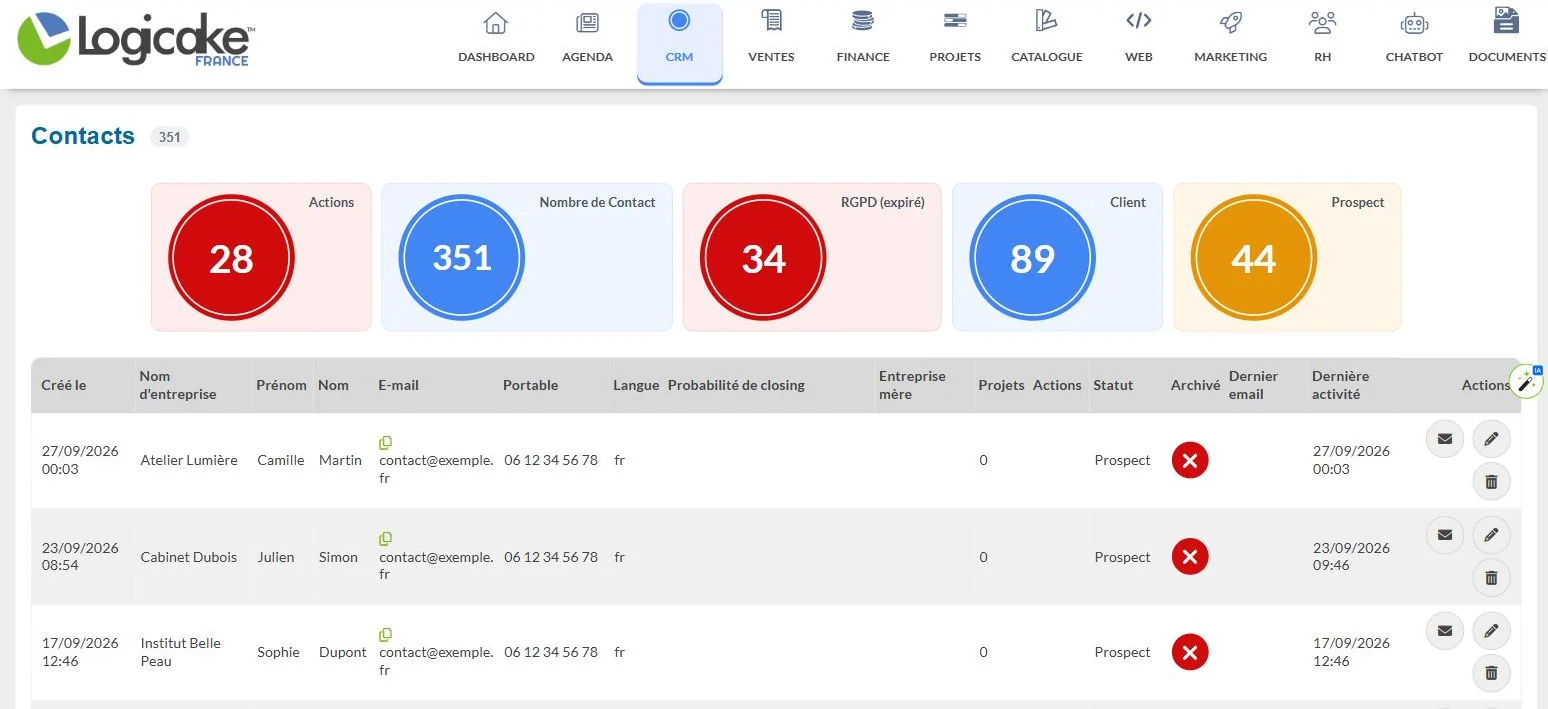Sort by the Prénom column header
Viewport: 1548px width, 709px height.
(281, 385)
